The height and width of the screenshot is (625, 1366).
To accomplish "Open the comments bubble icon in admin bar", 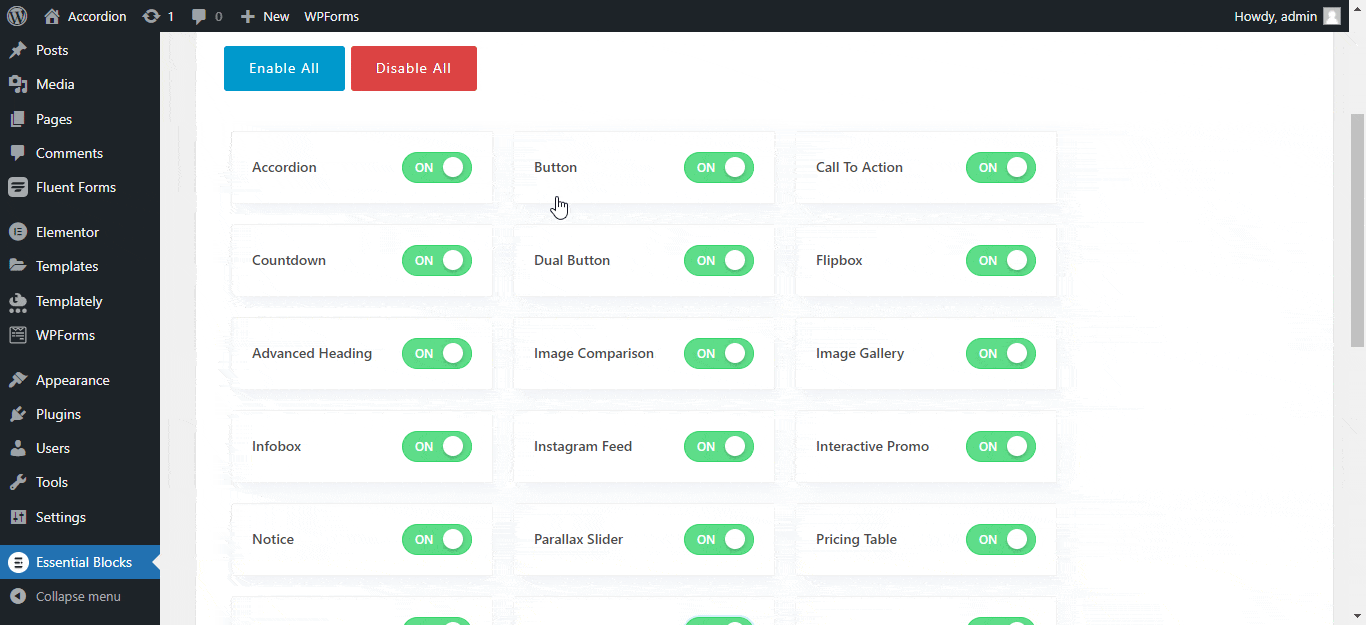I will click(x=200, y=17).
